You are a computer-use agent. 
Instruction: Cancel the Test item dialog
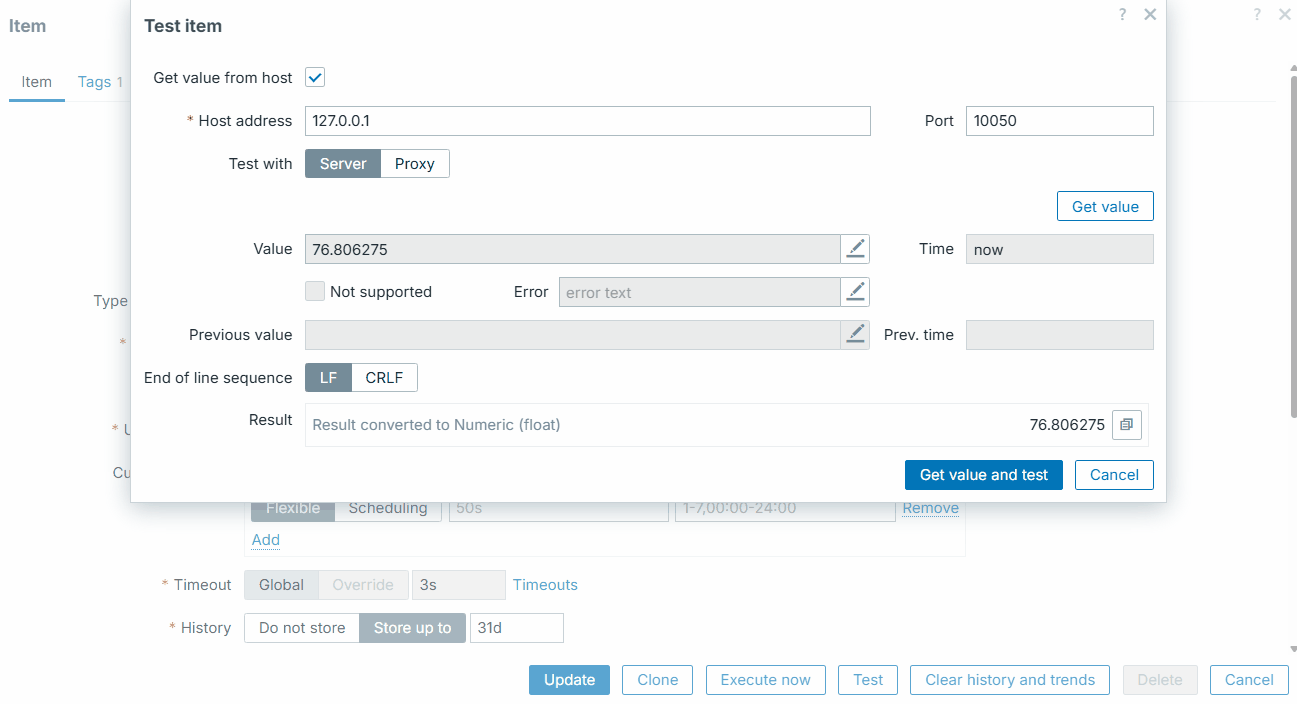point(1114,475)
